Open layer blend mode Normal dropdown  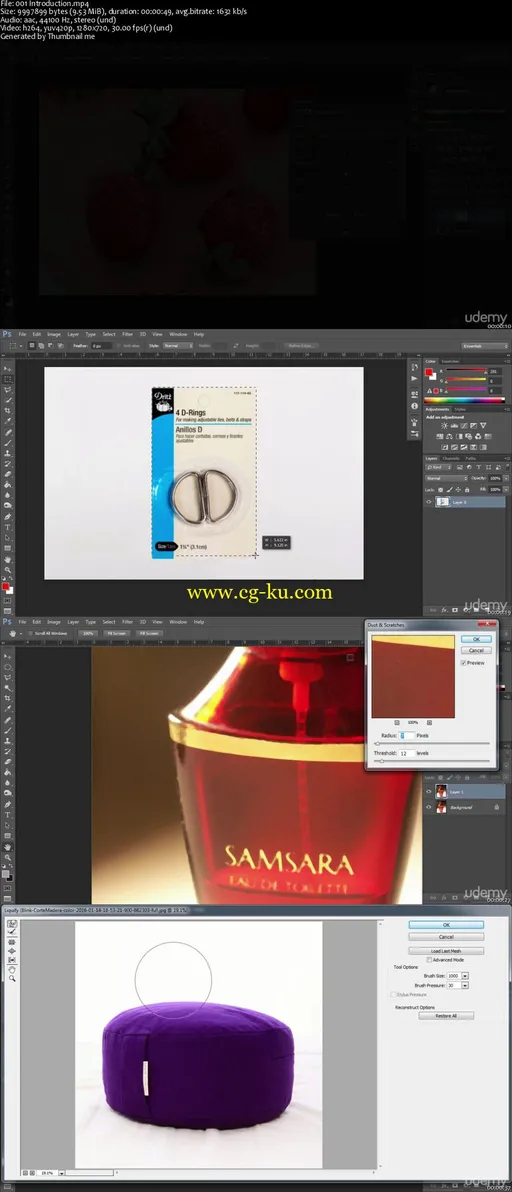click(x=446, y=478)
